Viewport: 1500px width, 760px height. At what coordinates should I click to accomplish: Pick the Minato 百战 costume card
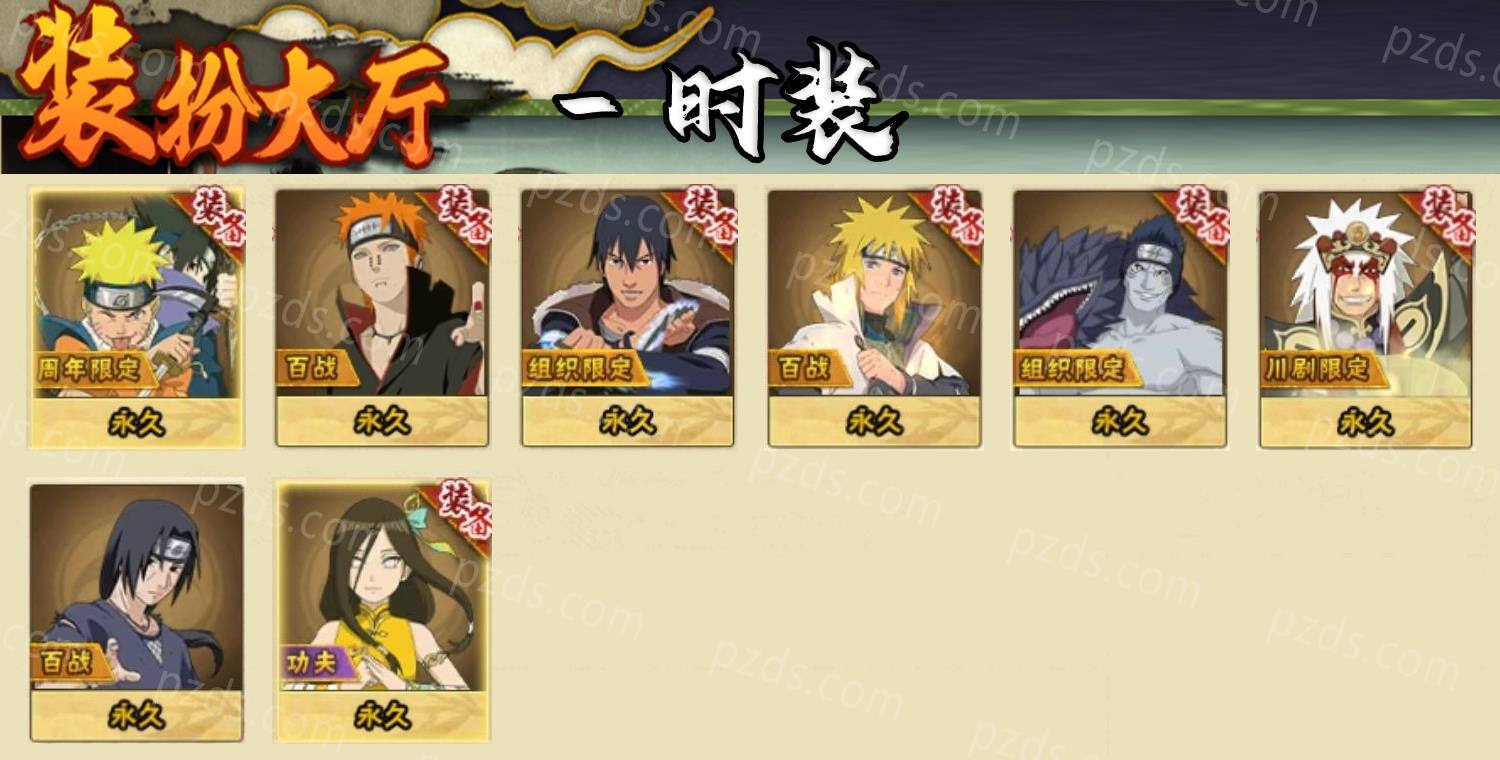tap(874, 318)
